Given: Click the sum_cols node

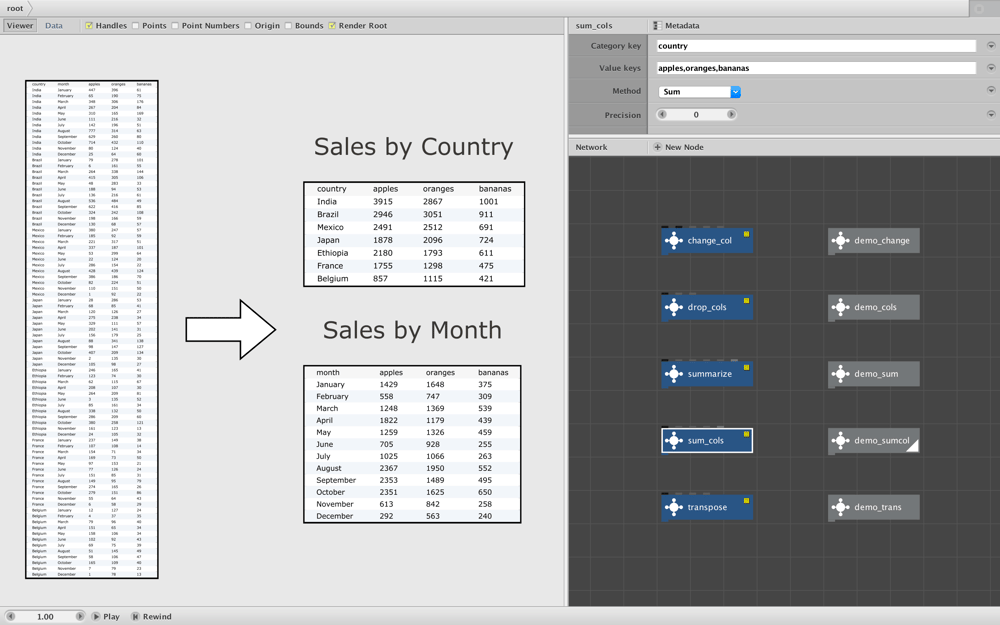Looking at the screenshot, I should point(707,441).
